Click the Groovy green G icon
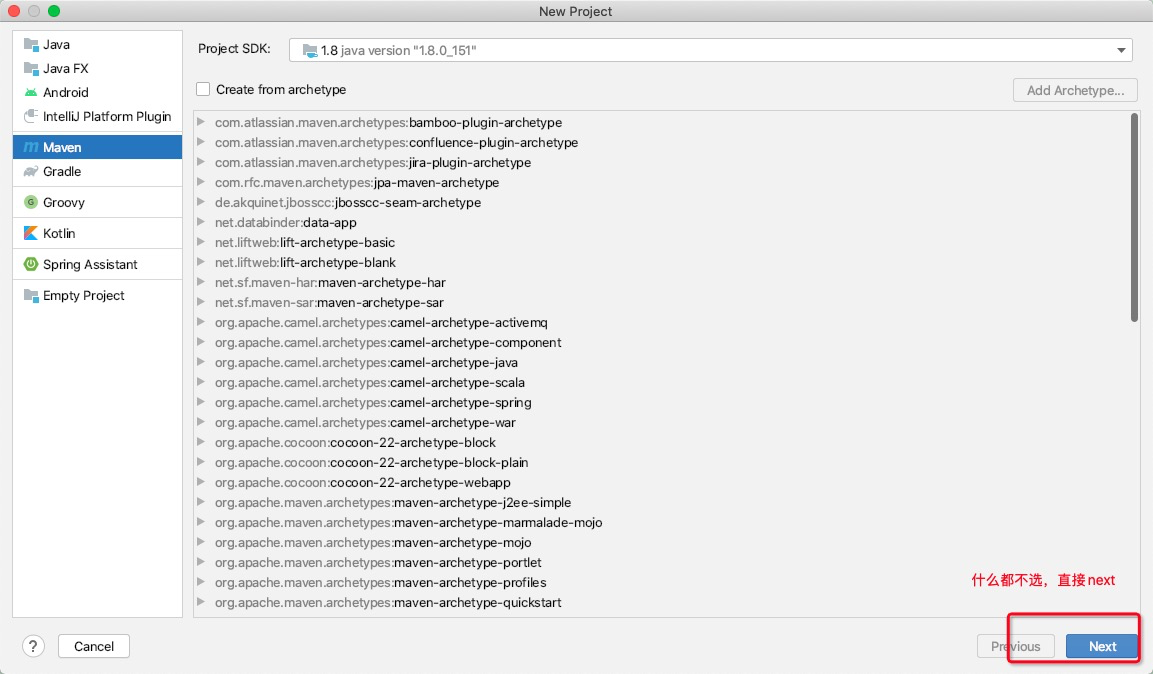 pos(31,202)
